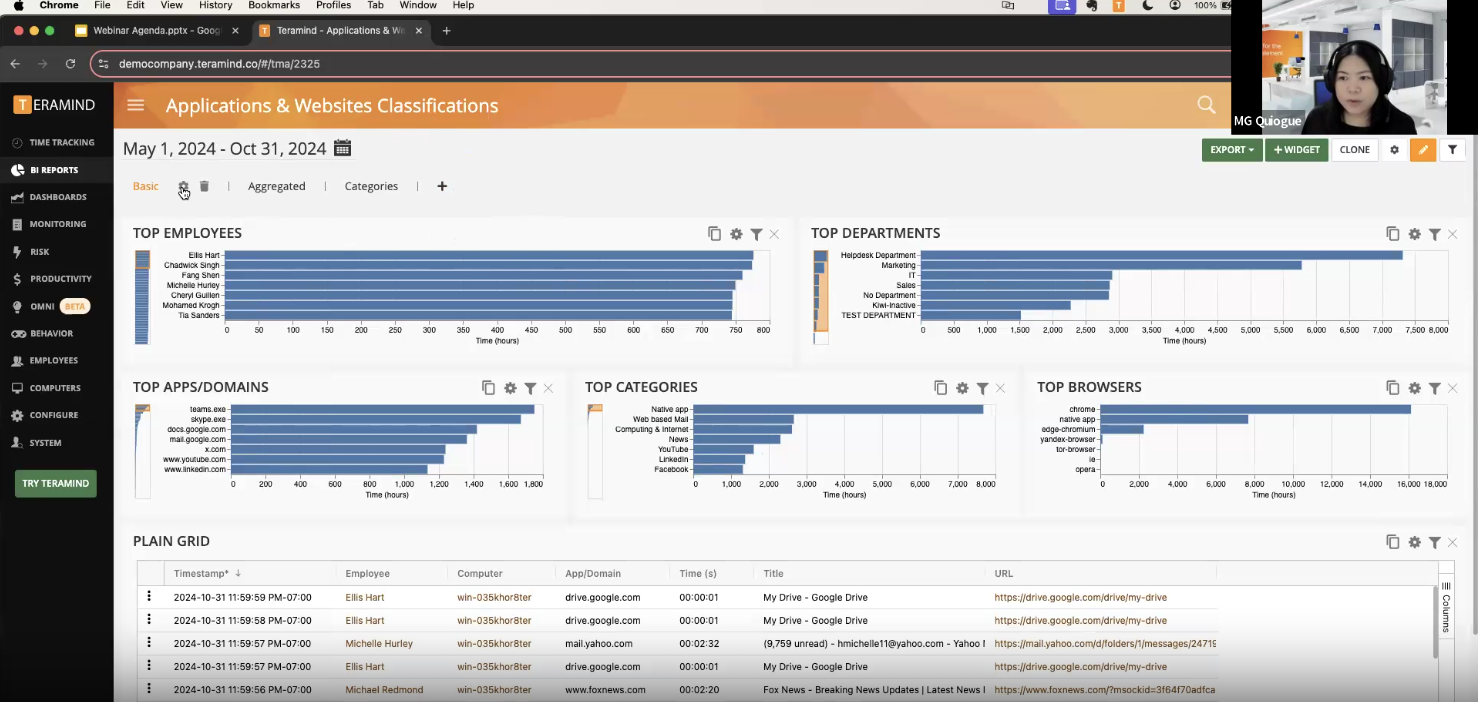This screenshot has width=1478, height=702.
Task: Filter the Top Employees widget
Action: (x=756, y=233)
